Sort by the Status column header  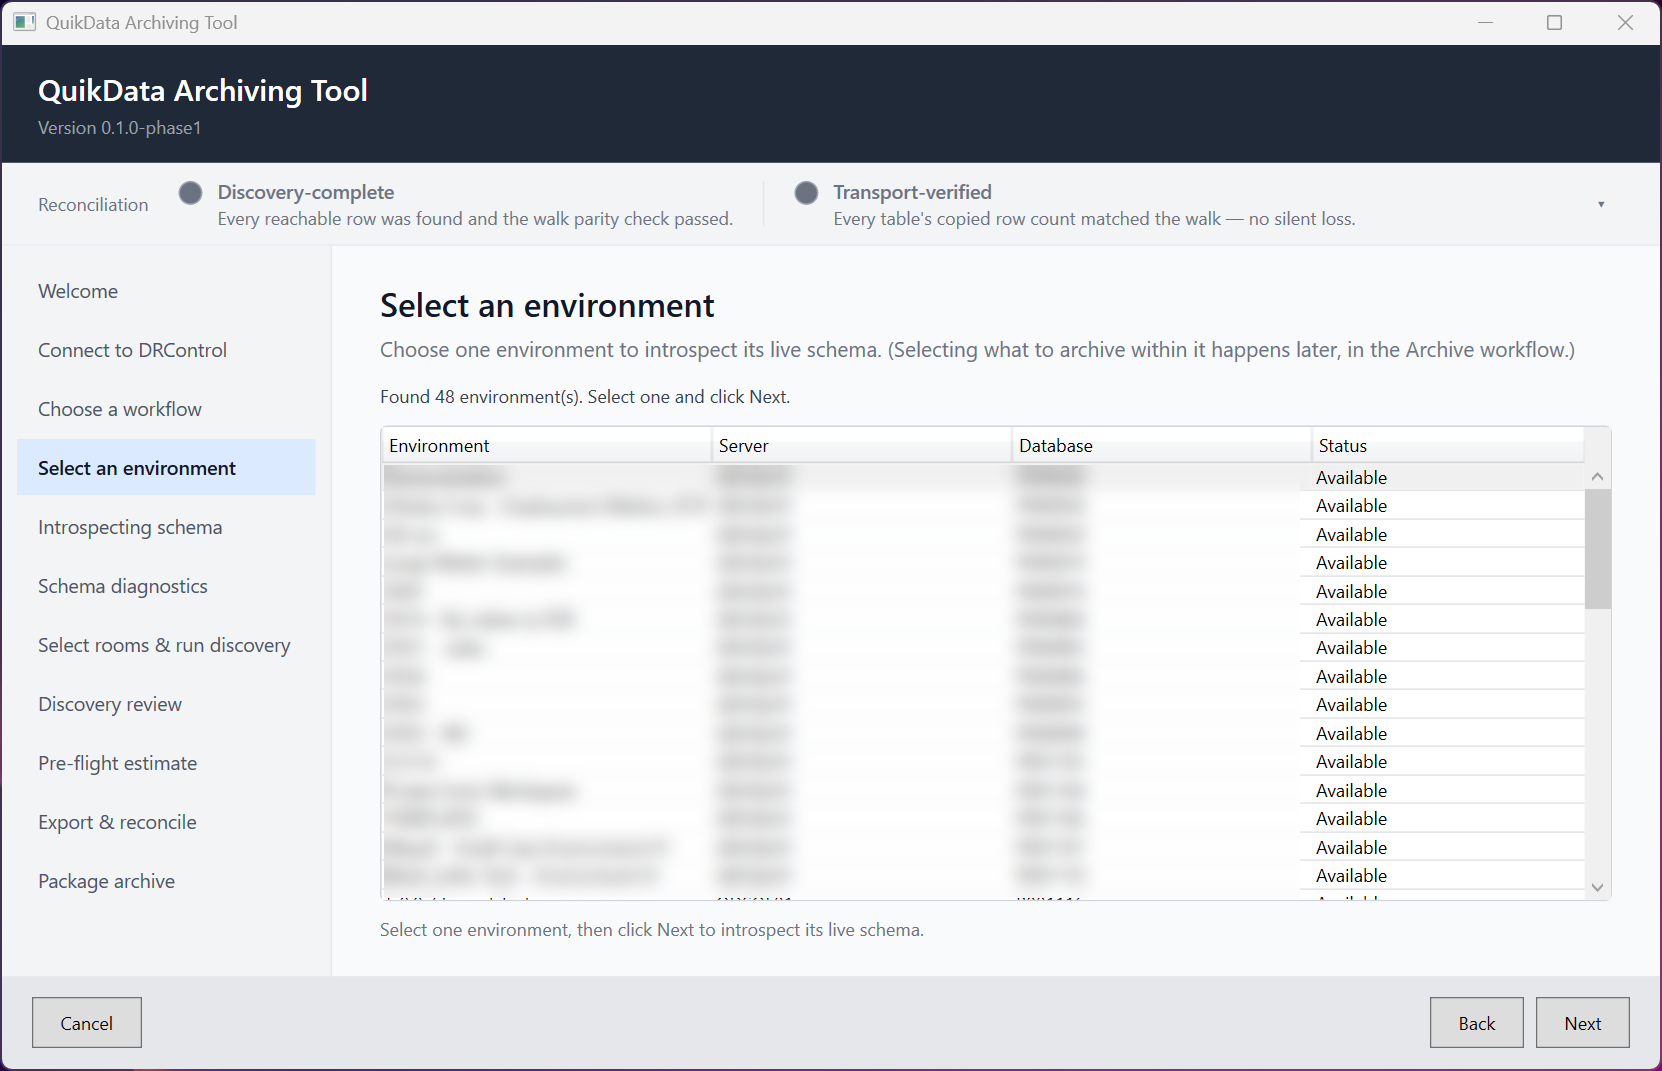click(1447, 446)
